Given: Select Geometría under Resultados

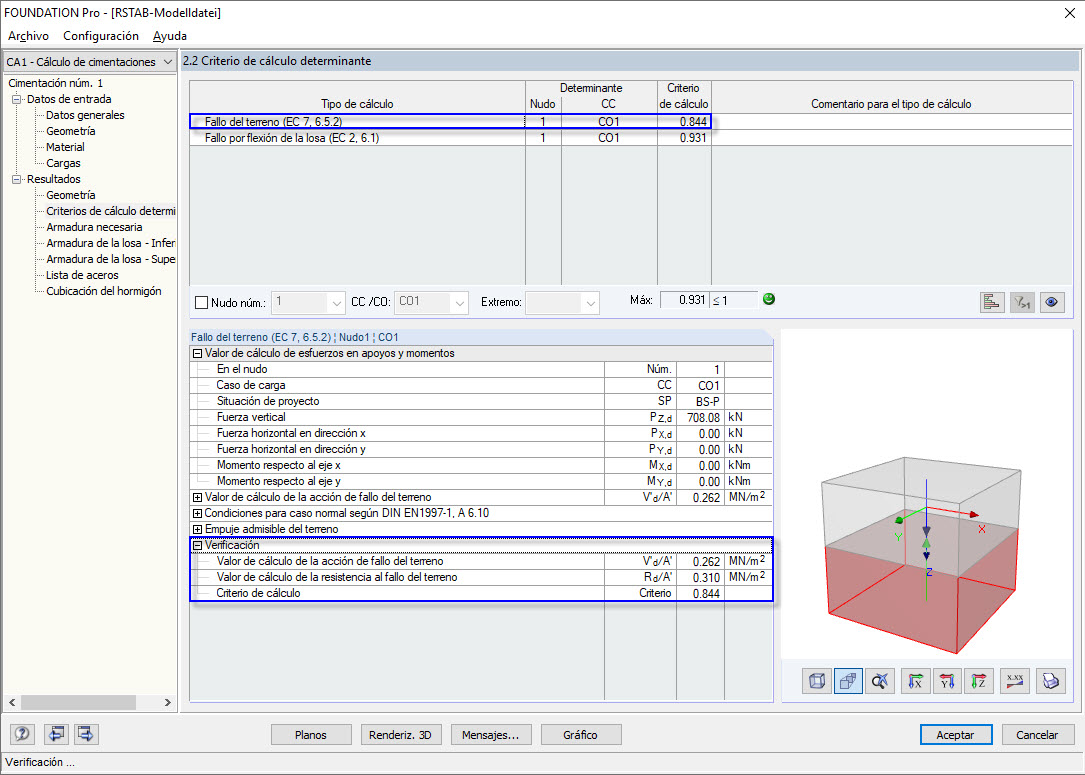Looking at the screenshot, I should click(x=71, y=195).
